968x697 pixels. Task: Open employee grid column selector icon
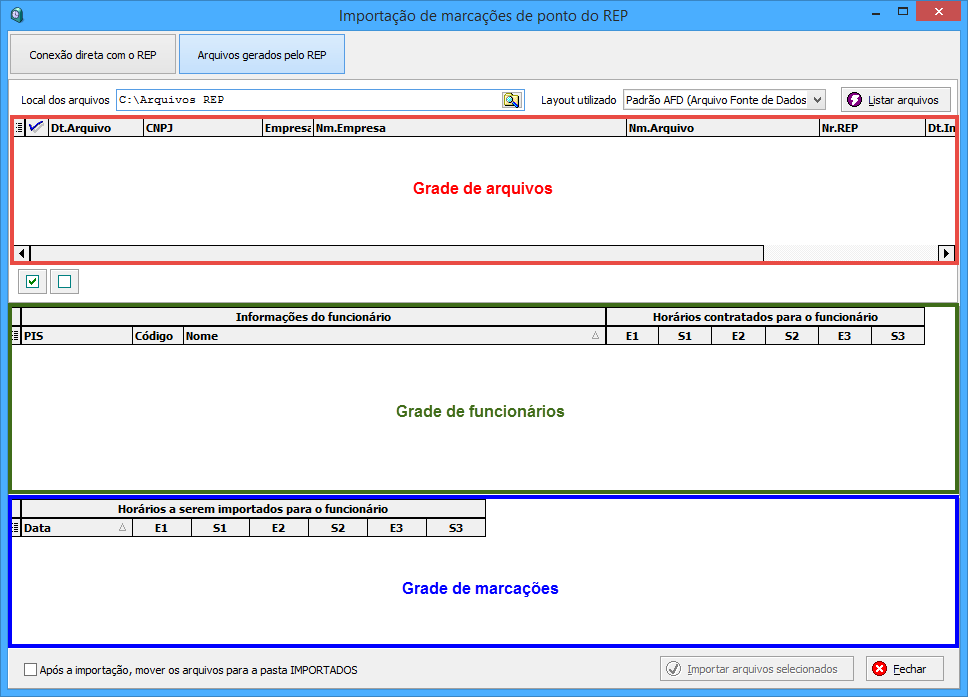pyautogui.click(x=16, y=336)
